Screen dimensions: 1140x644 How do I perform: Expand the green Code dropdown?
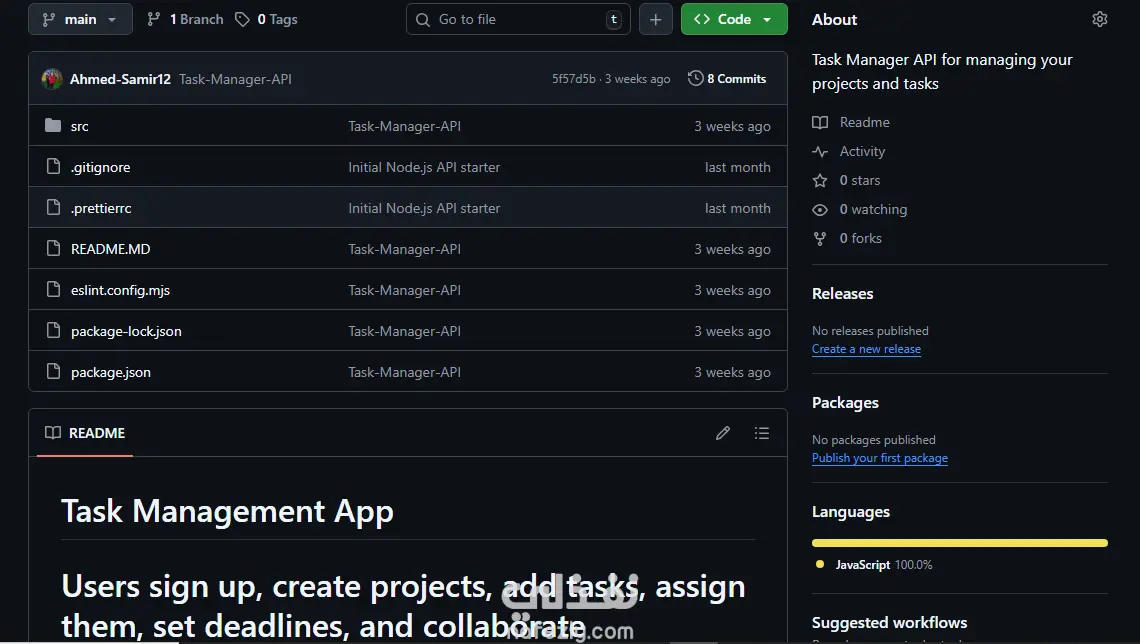(x=734, y=19)
